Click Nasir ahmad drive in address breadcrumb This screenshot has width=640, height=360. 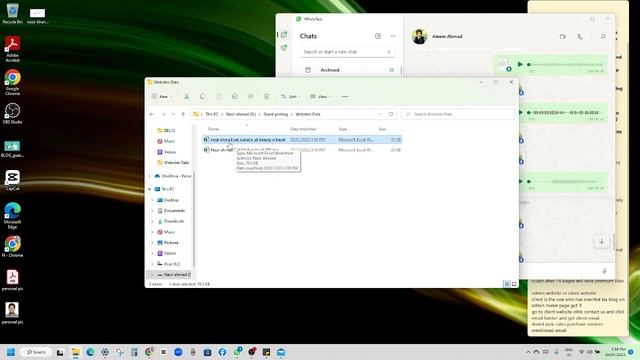point(241,114)
